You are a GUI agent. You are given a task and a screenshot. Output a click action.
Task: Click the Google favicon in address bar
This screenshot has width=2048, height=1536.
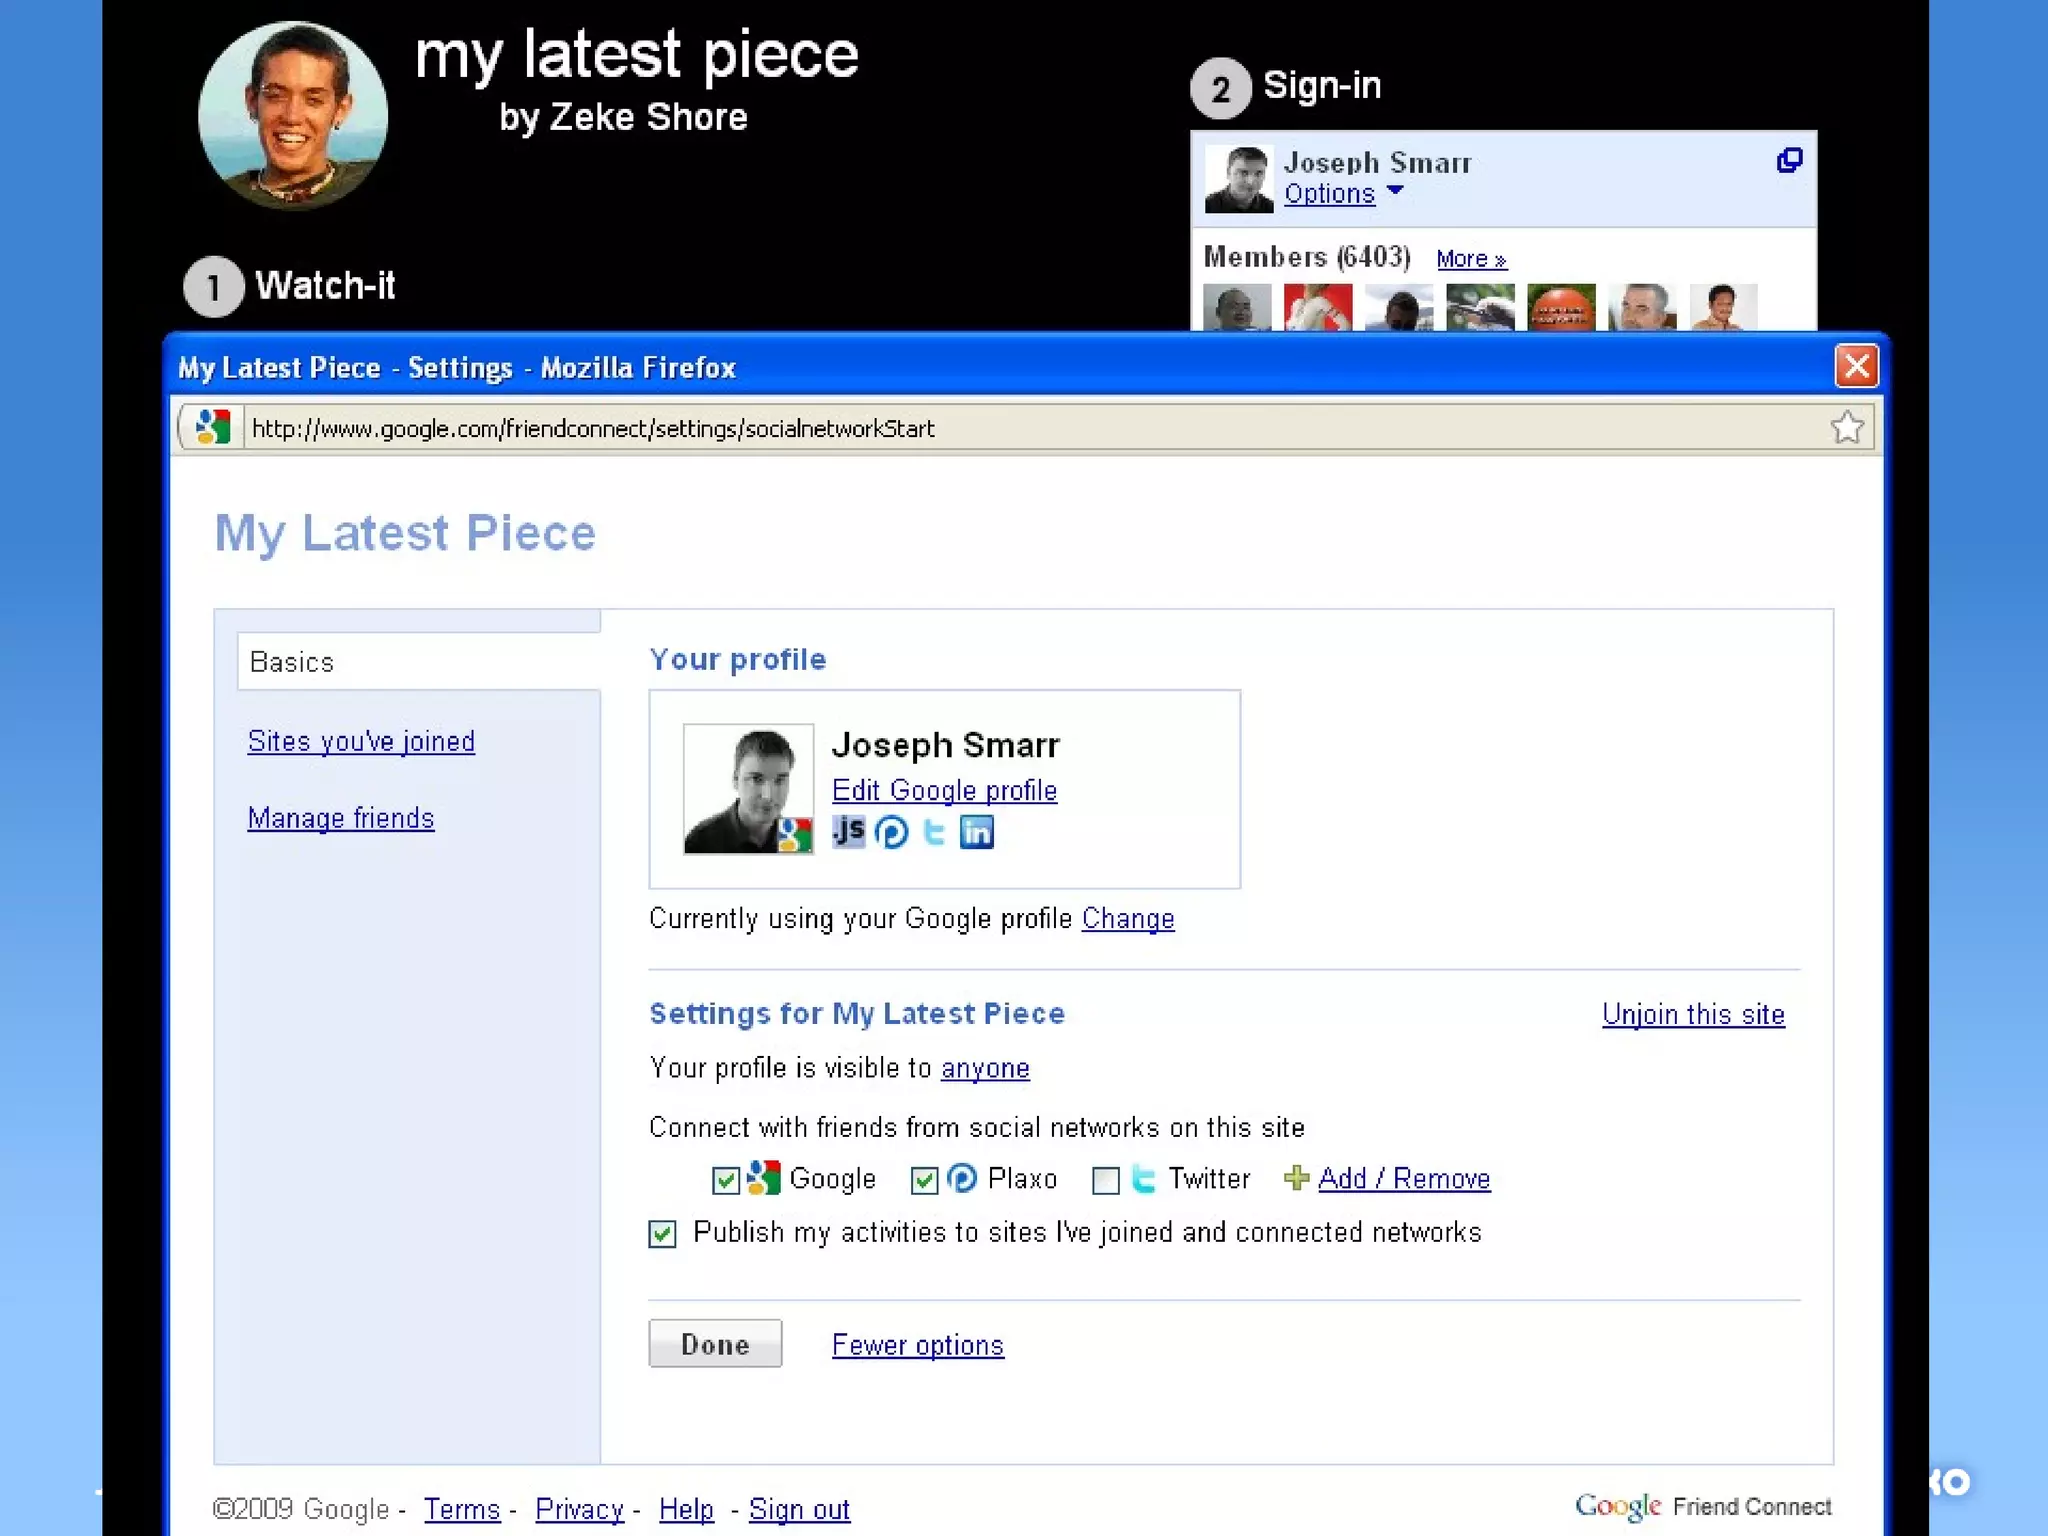tap(213, 428)
